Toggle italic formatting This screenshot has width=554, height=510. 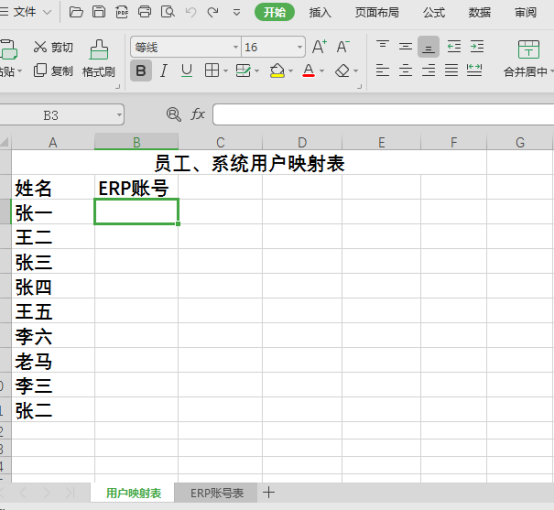[164, 71]
